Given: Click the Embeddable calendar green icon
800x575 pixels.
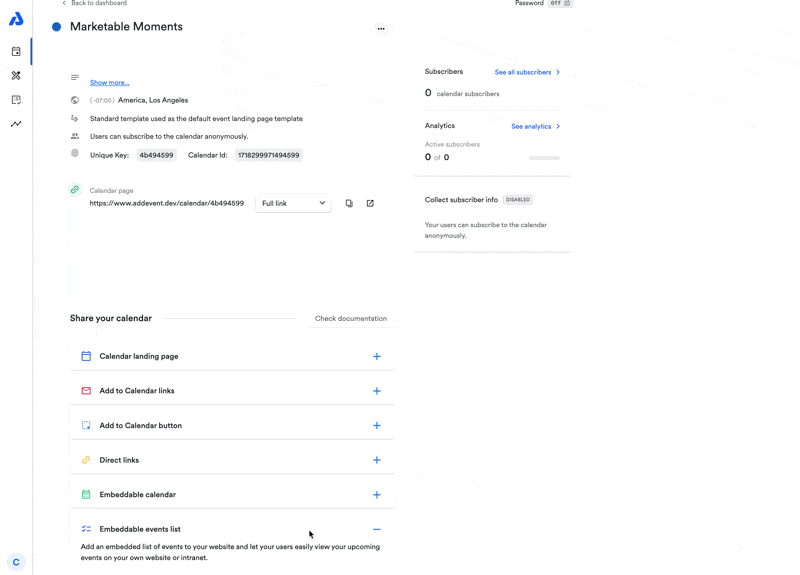Looking at the screenshot, I should tap(86, 494).
